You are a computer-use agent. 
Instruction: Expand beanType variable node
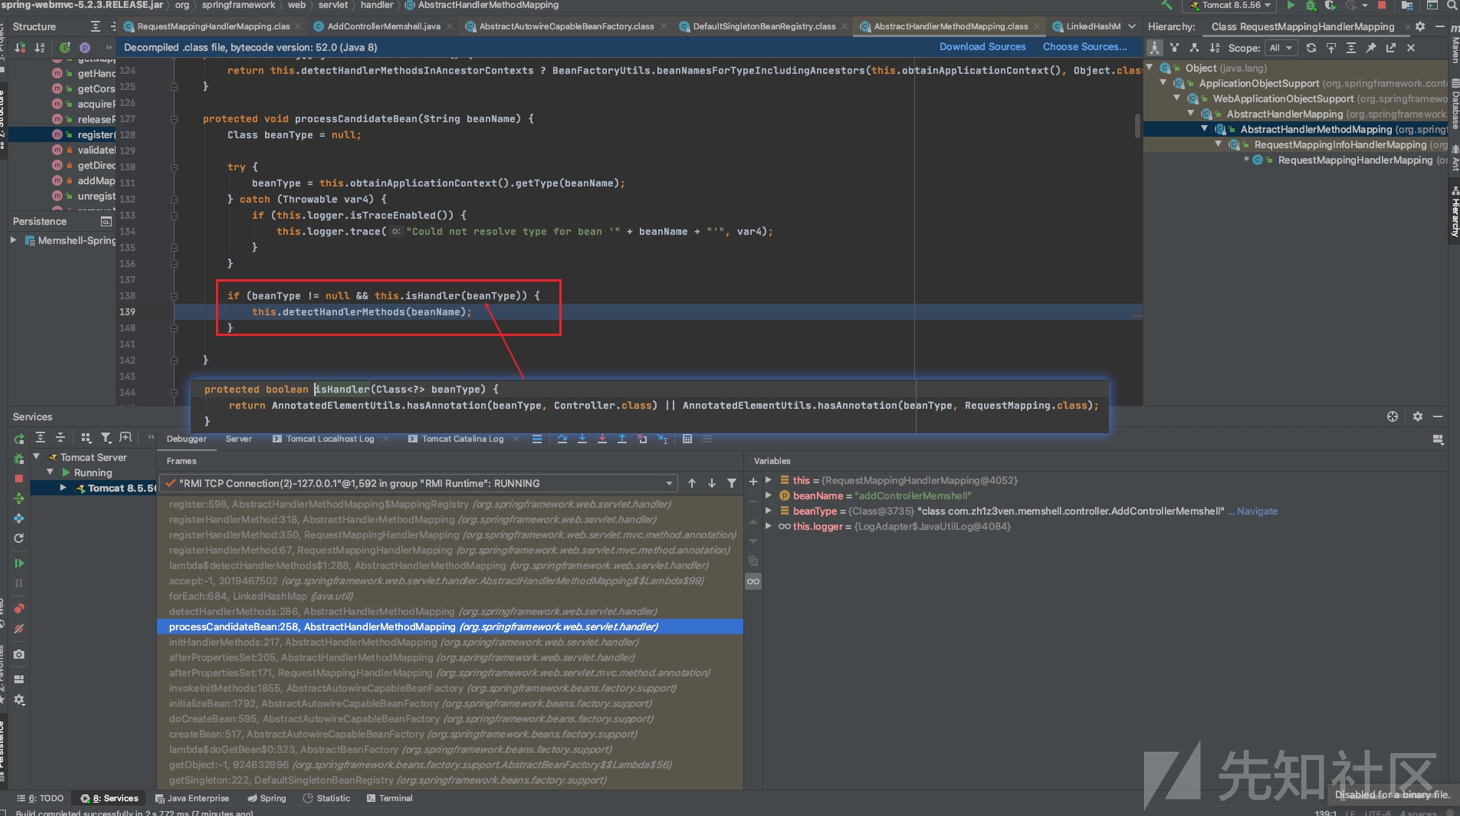tap(769, 511)
